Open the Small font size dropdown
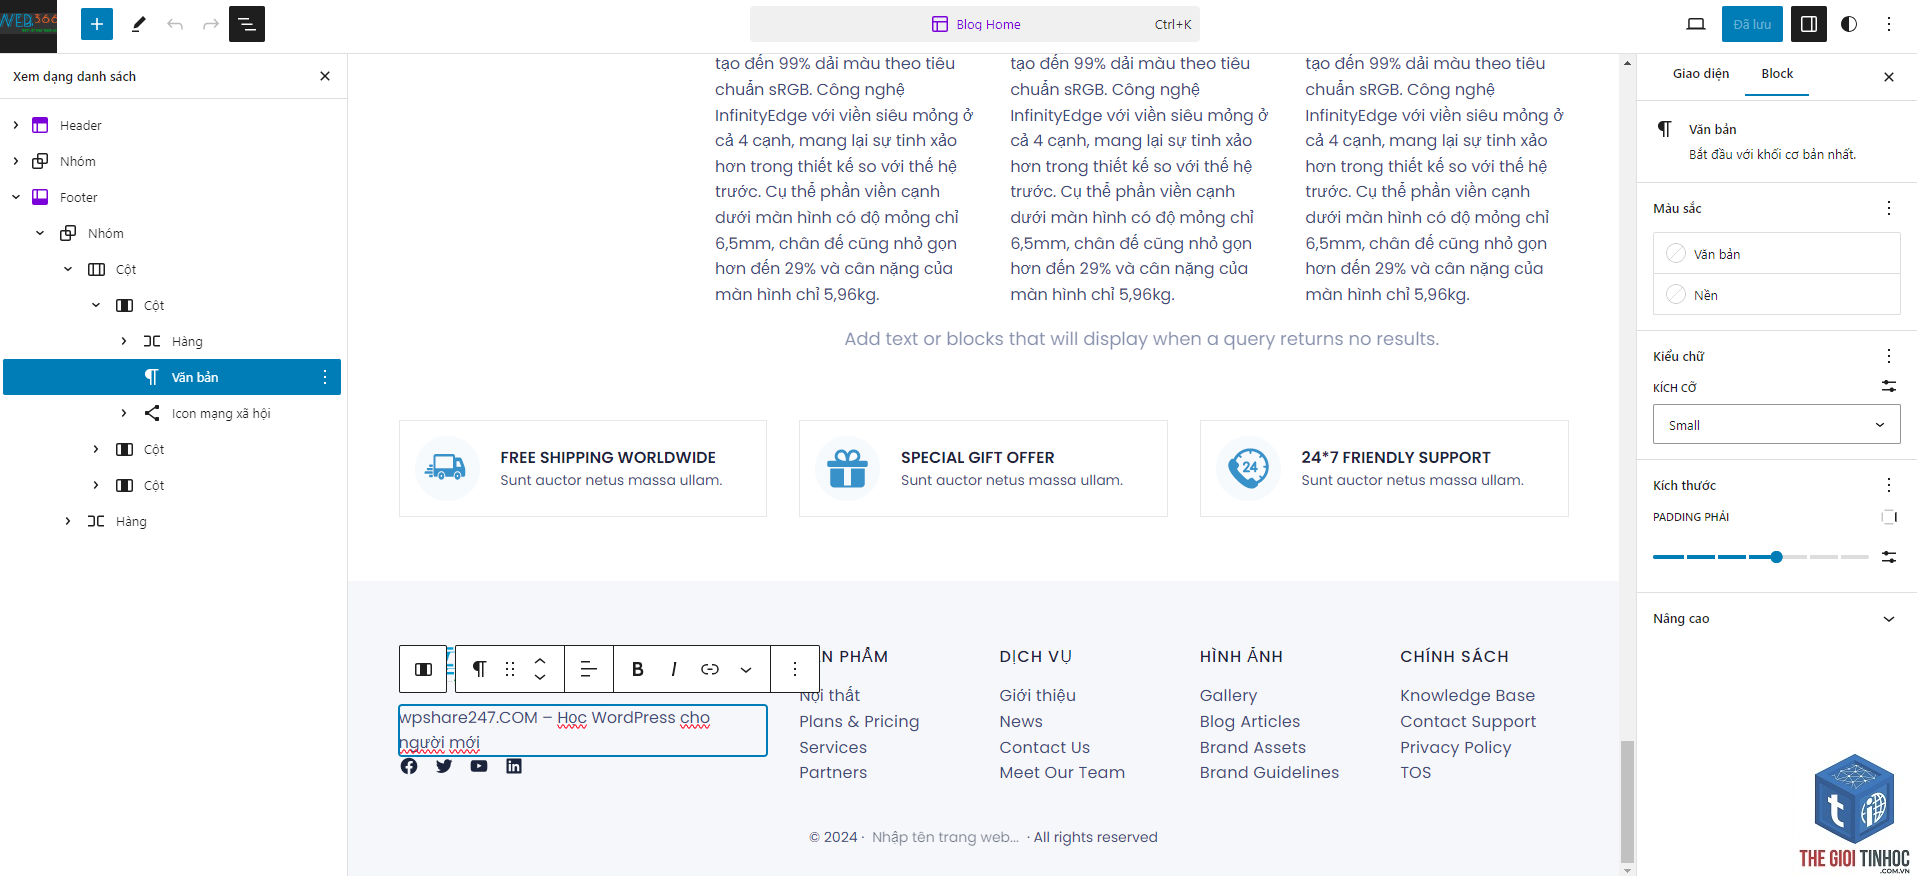The height and width of the screenshot is (876, 1917). click(x=1777, y=424)
